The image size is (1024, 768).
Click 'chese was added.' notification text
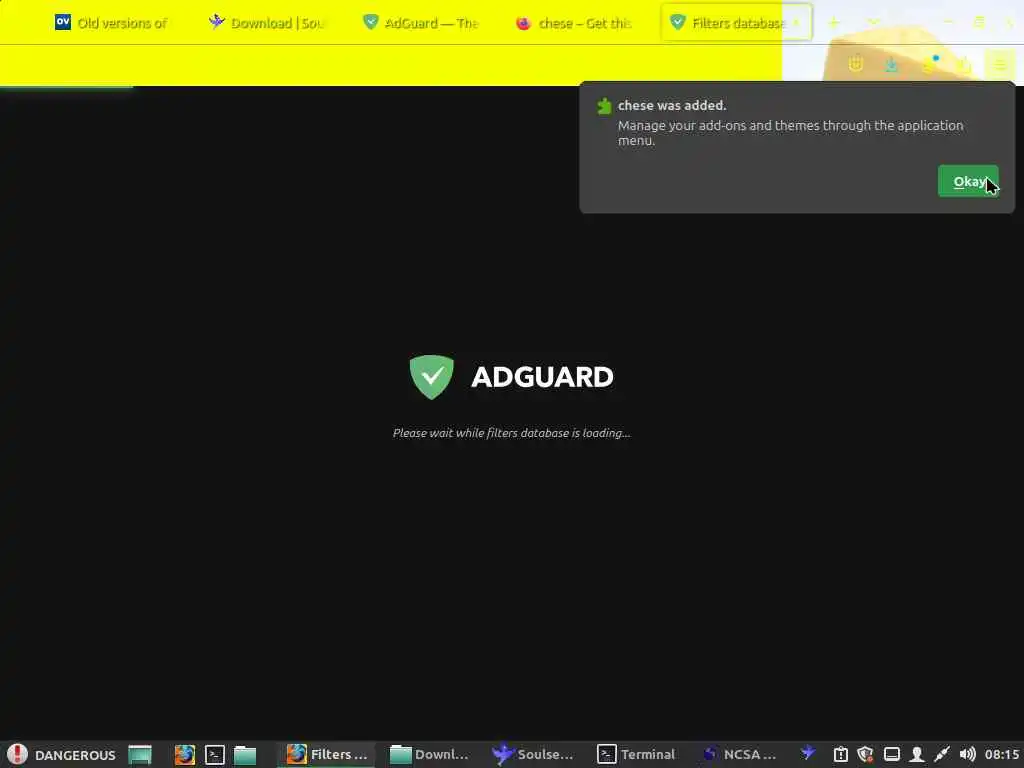tap(672, 105)
